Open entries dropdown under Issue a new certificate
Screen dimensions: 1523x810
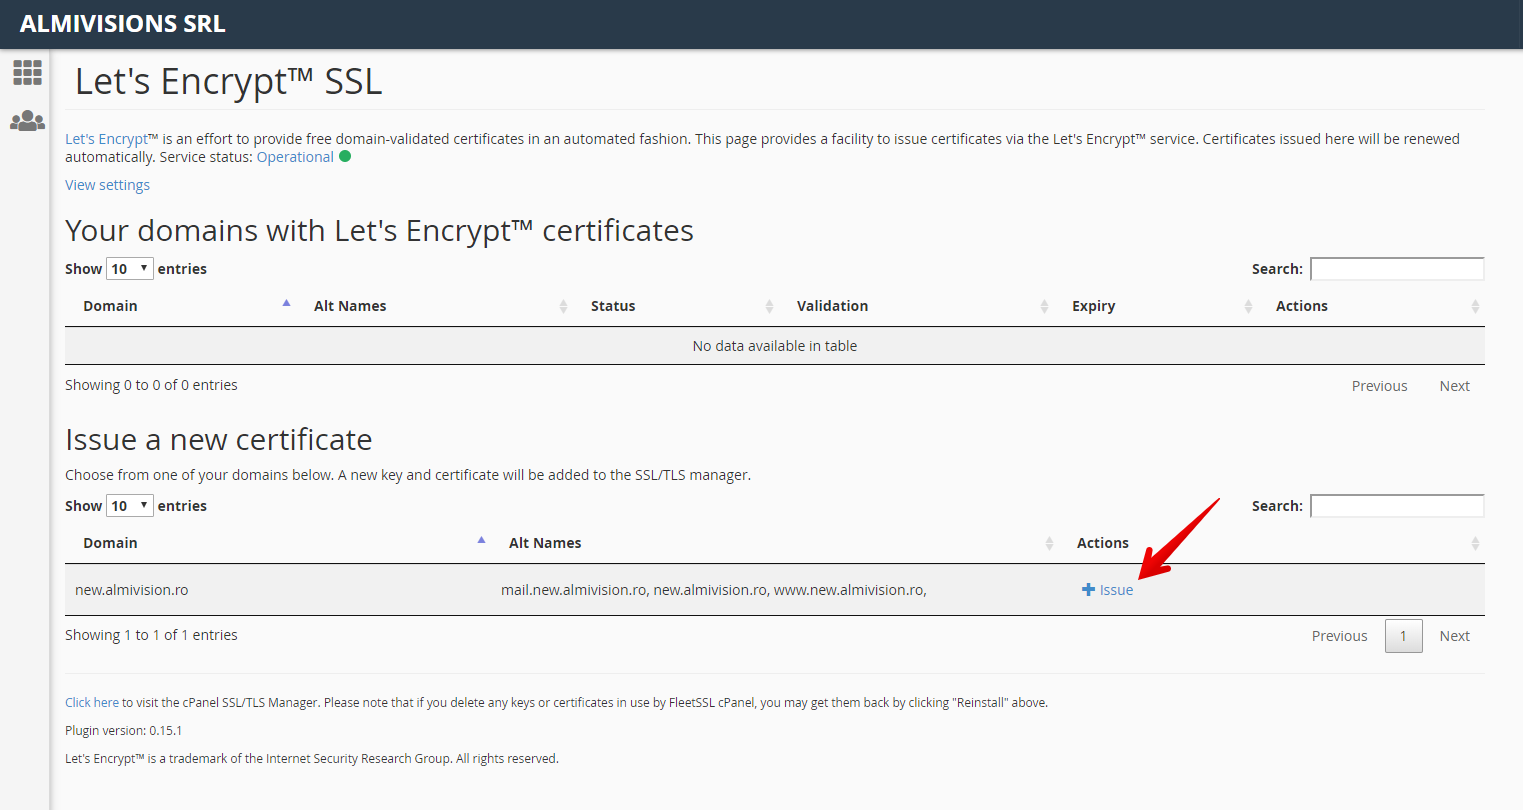coord(130,506)
